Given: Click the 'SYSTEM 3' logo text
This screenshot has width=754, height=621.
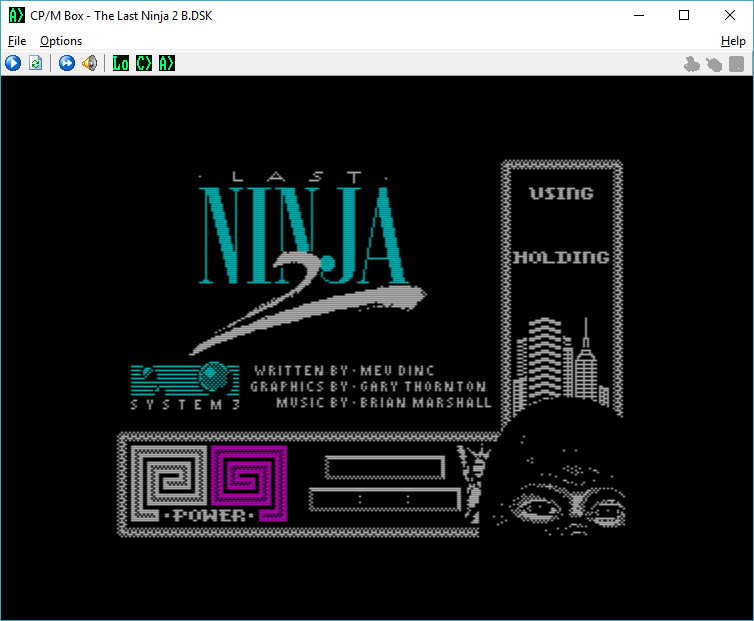Looking at the screenshot, I should [x=185, y=405].
